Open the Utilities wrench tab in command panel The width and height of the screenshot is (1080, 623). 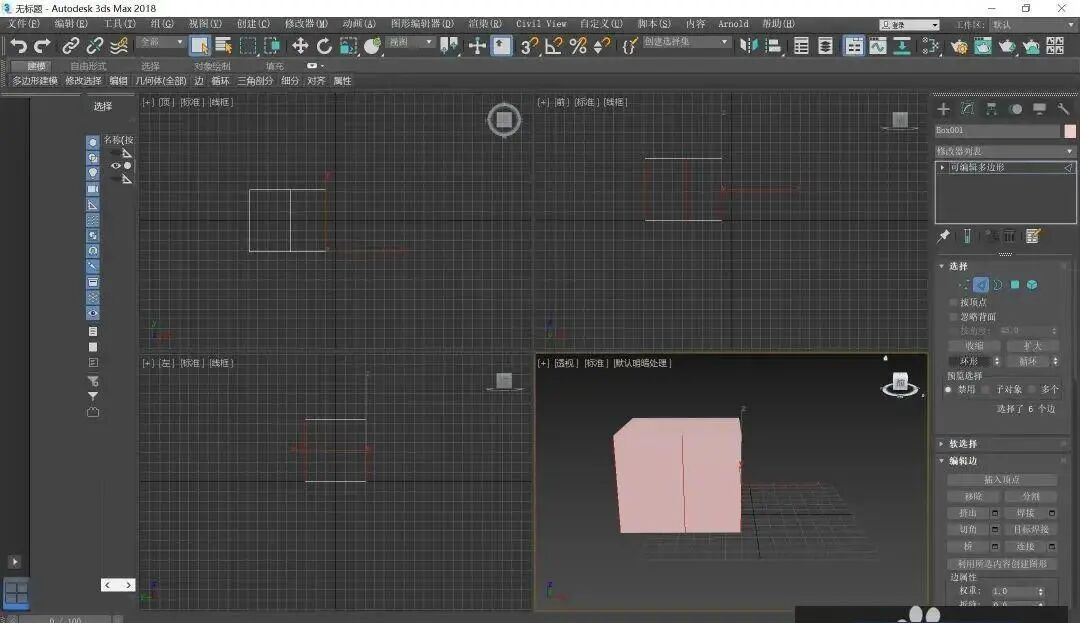[x=1063, y=109]
